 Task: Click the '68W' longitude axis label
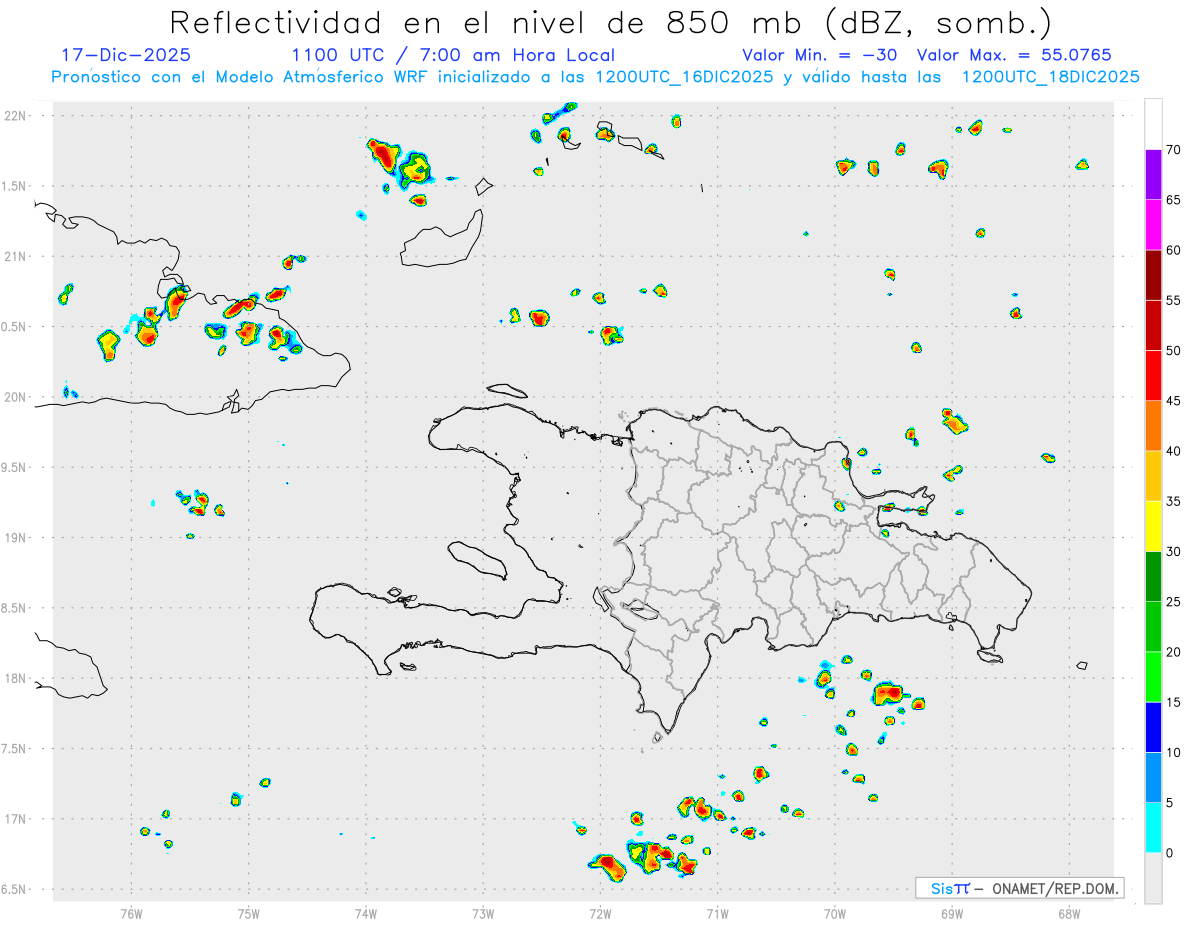1069,914
